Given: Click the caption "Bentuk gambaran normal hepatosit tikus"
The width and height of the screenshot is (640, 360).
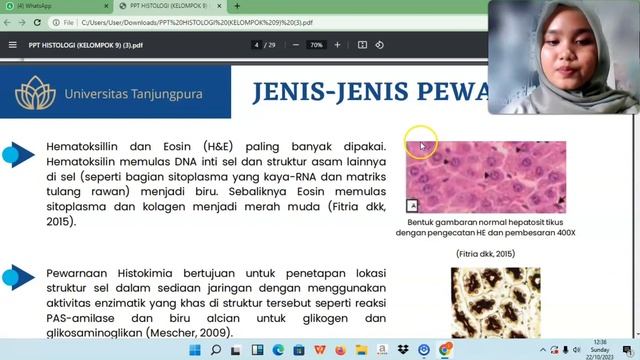Looking at the screenshot, I should [485, 222].
